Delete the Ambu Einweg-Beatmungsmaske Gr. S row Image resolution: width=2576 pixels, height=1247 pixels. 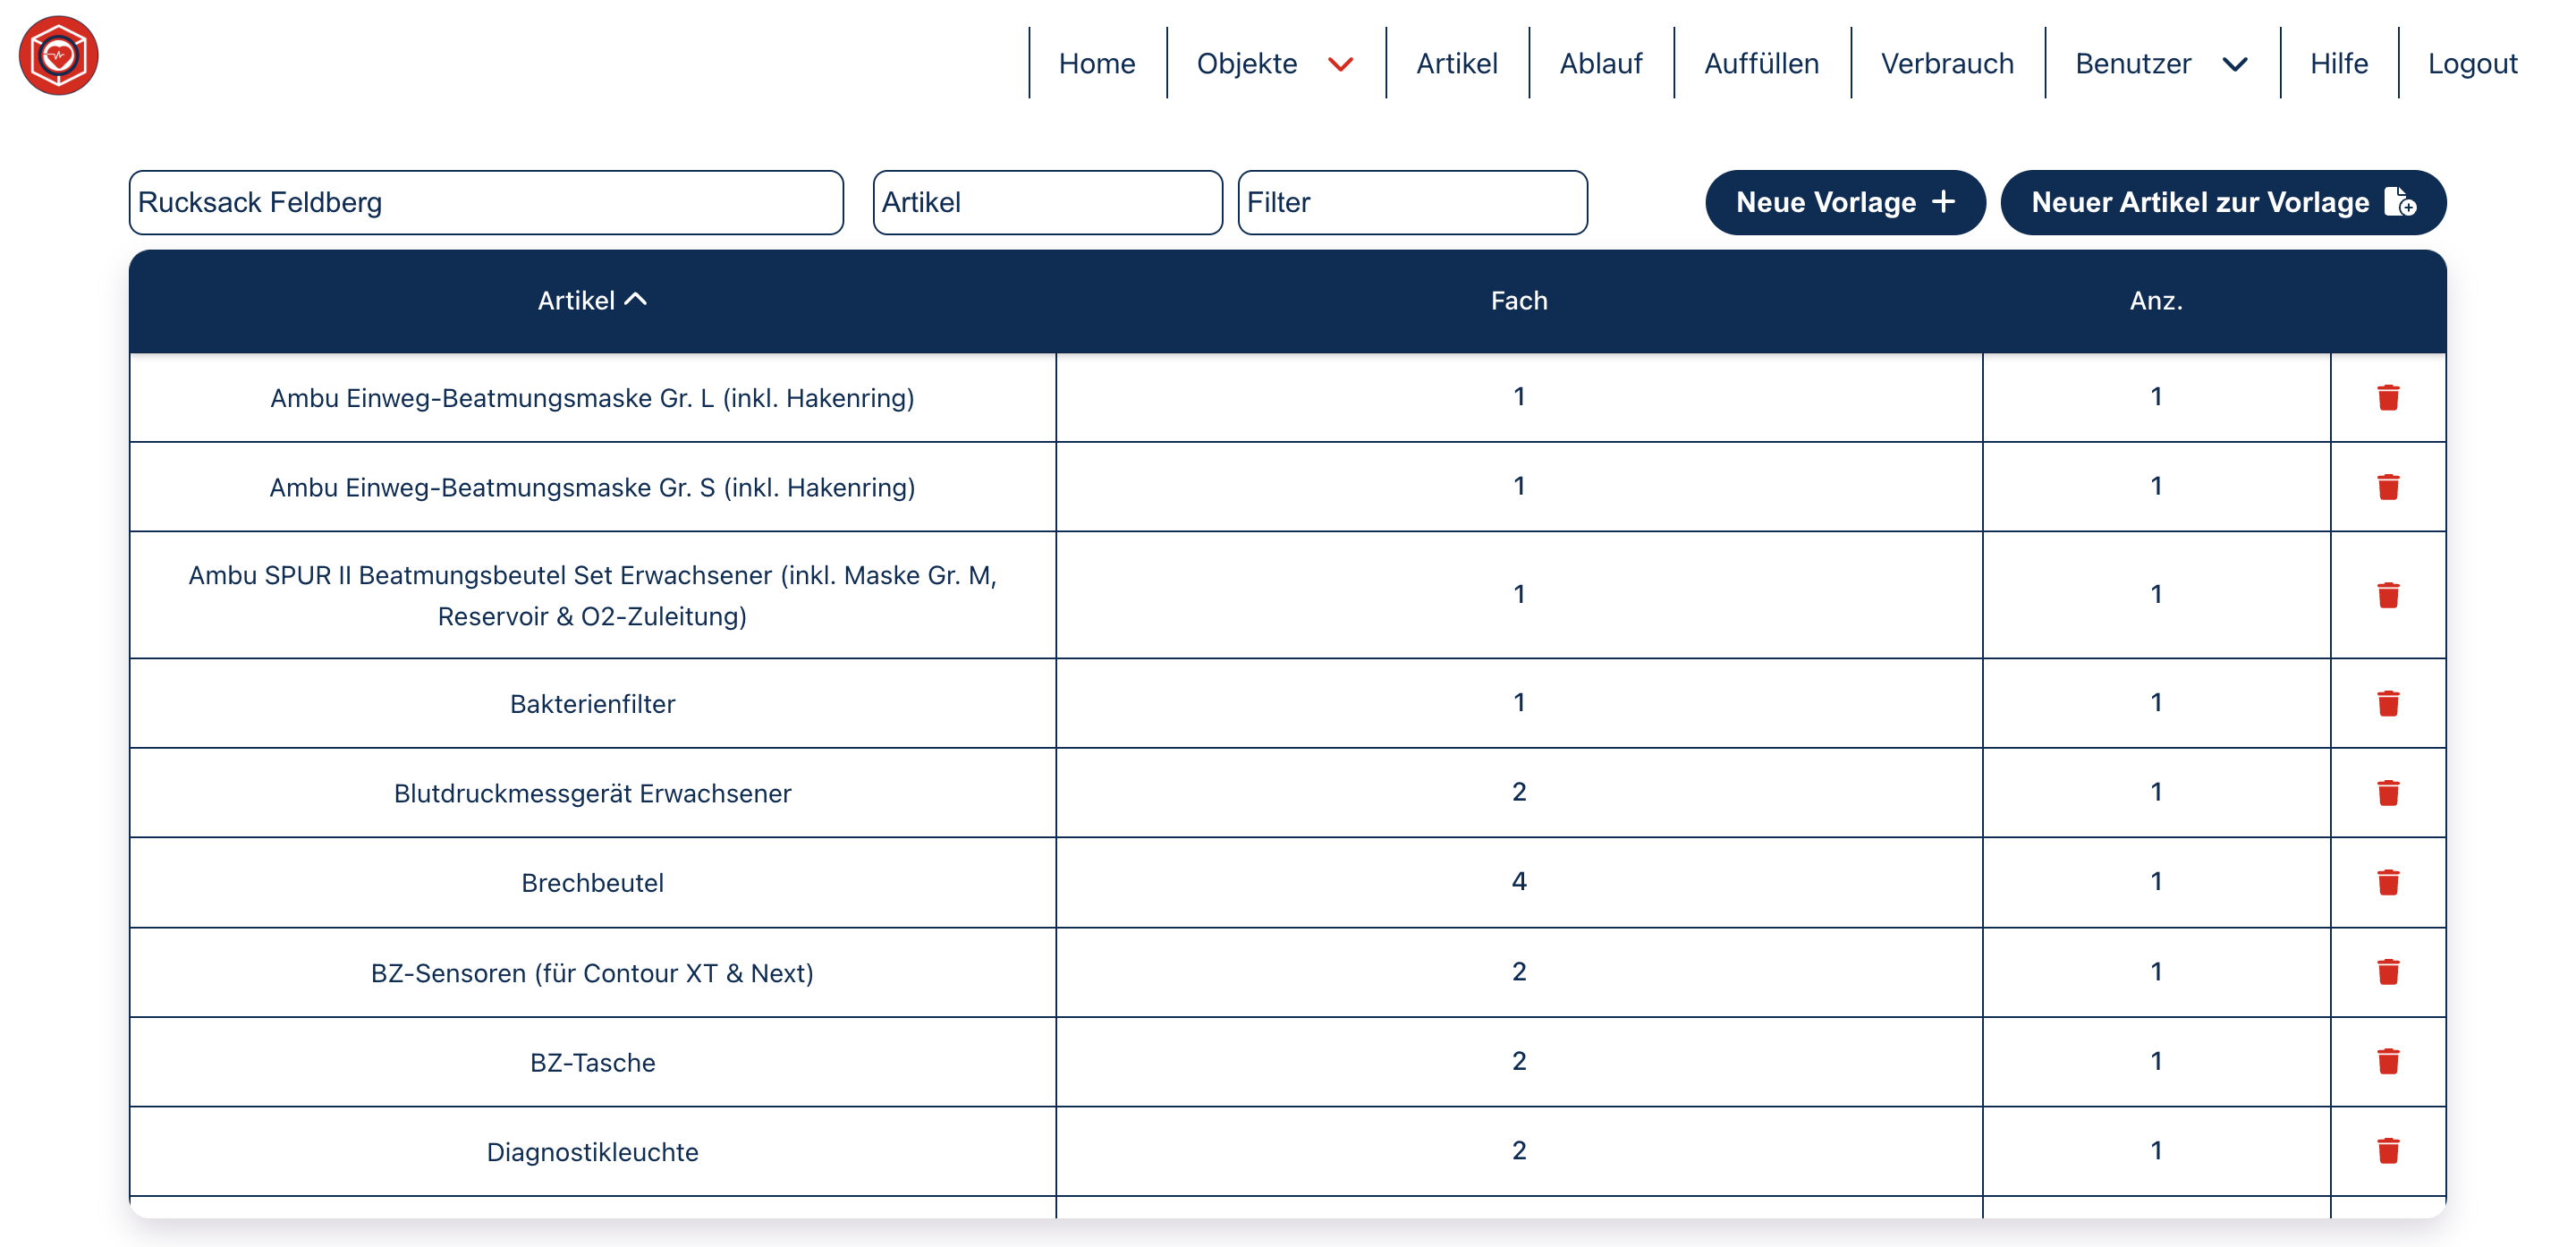[x=2387, y=487]
